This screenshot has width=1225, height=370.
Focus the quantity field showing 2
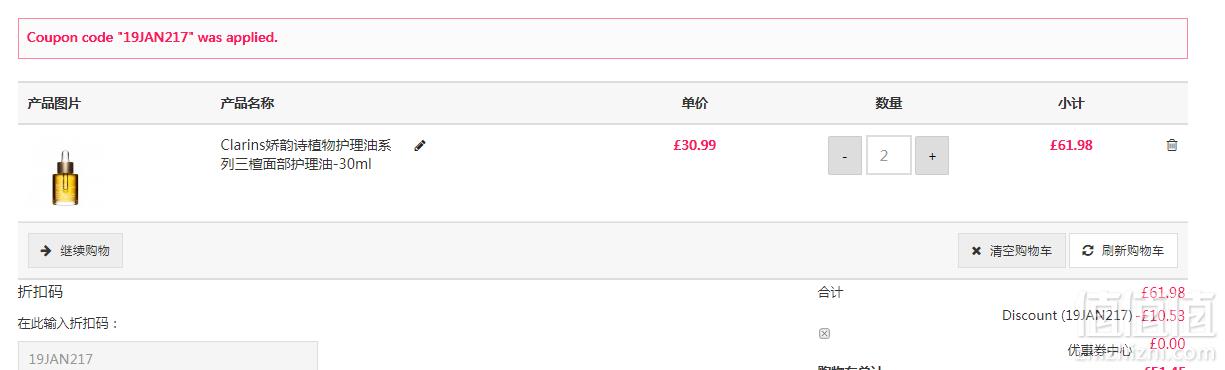tap(889, 156)
